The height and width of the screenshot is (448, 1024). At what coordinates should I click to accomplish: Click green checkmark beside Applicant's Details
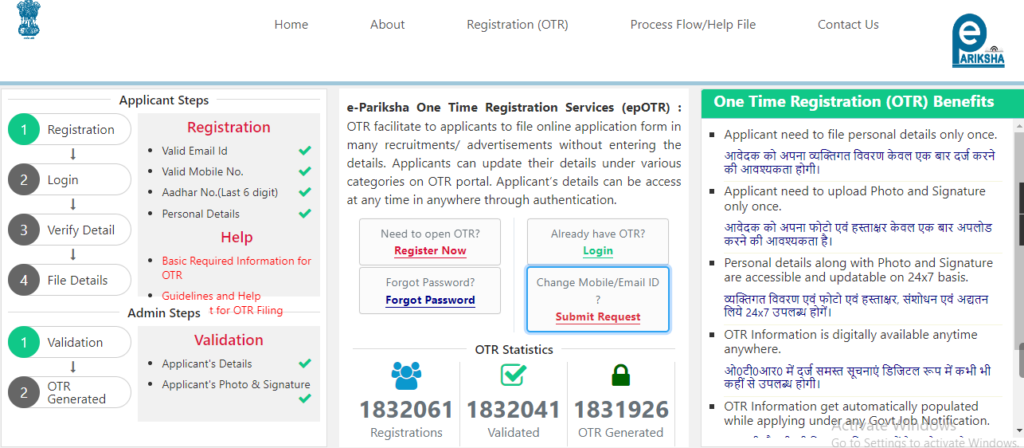click(x=304, y=364)
